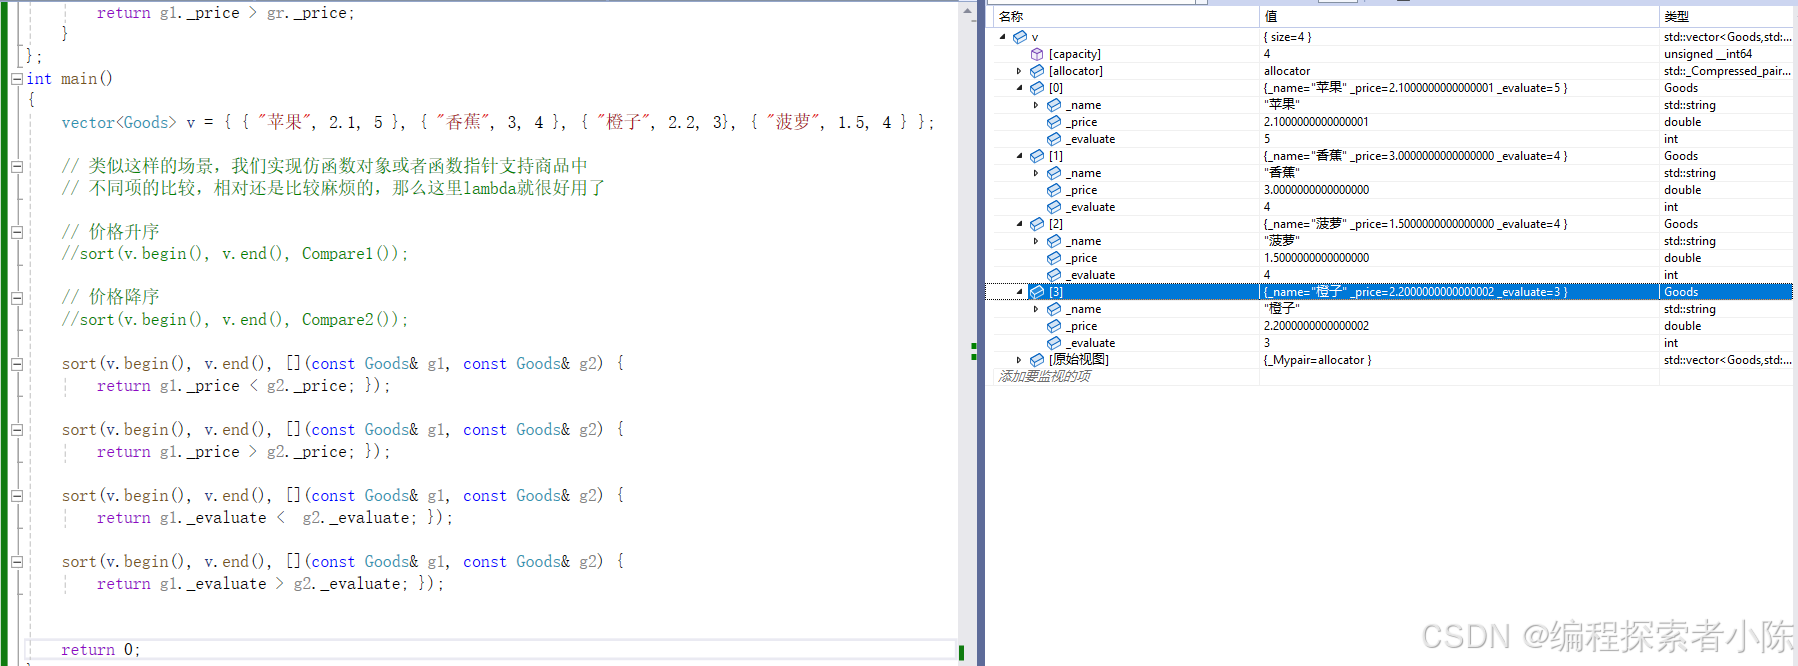This screenshot has height=666, width=1798.
Task: Collapse the [1] element node
Action: coord(1020,156)
